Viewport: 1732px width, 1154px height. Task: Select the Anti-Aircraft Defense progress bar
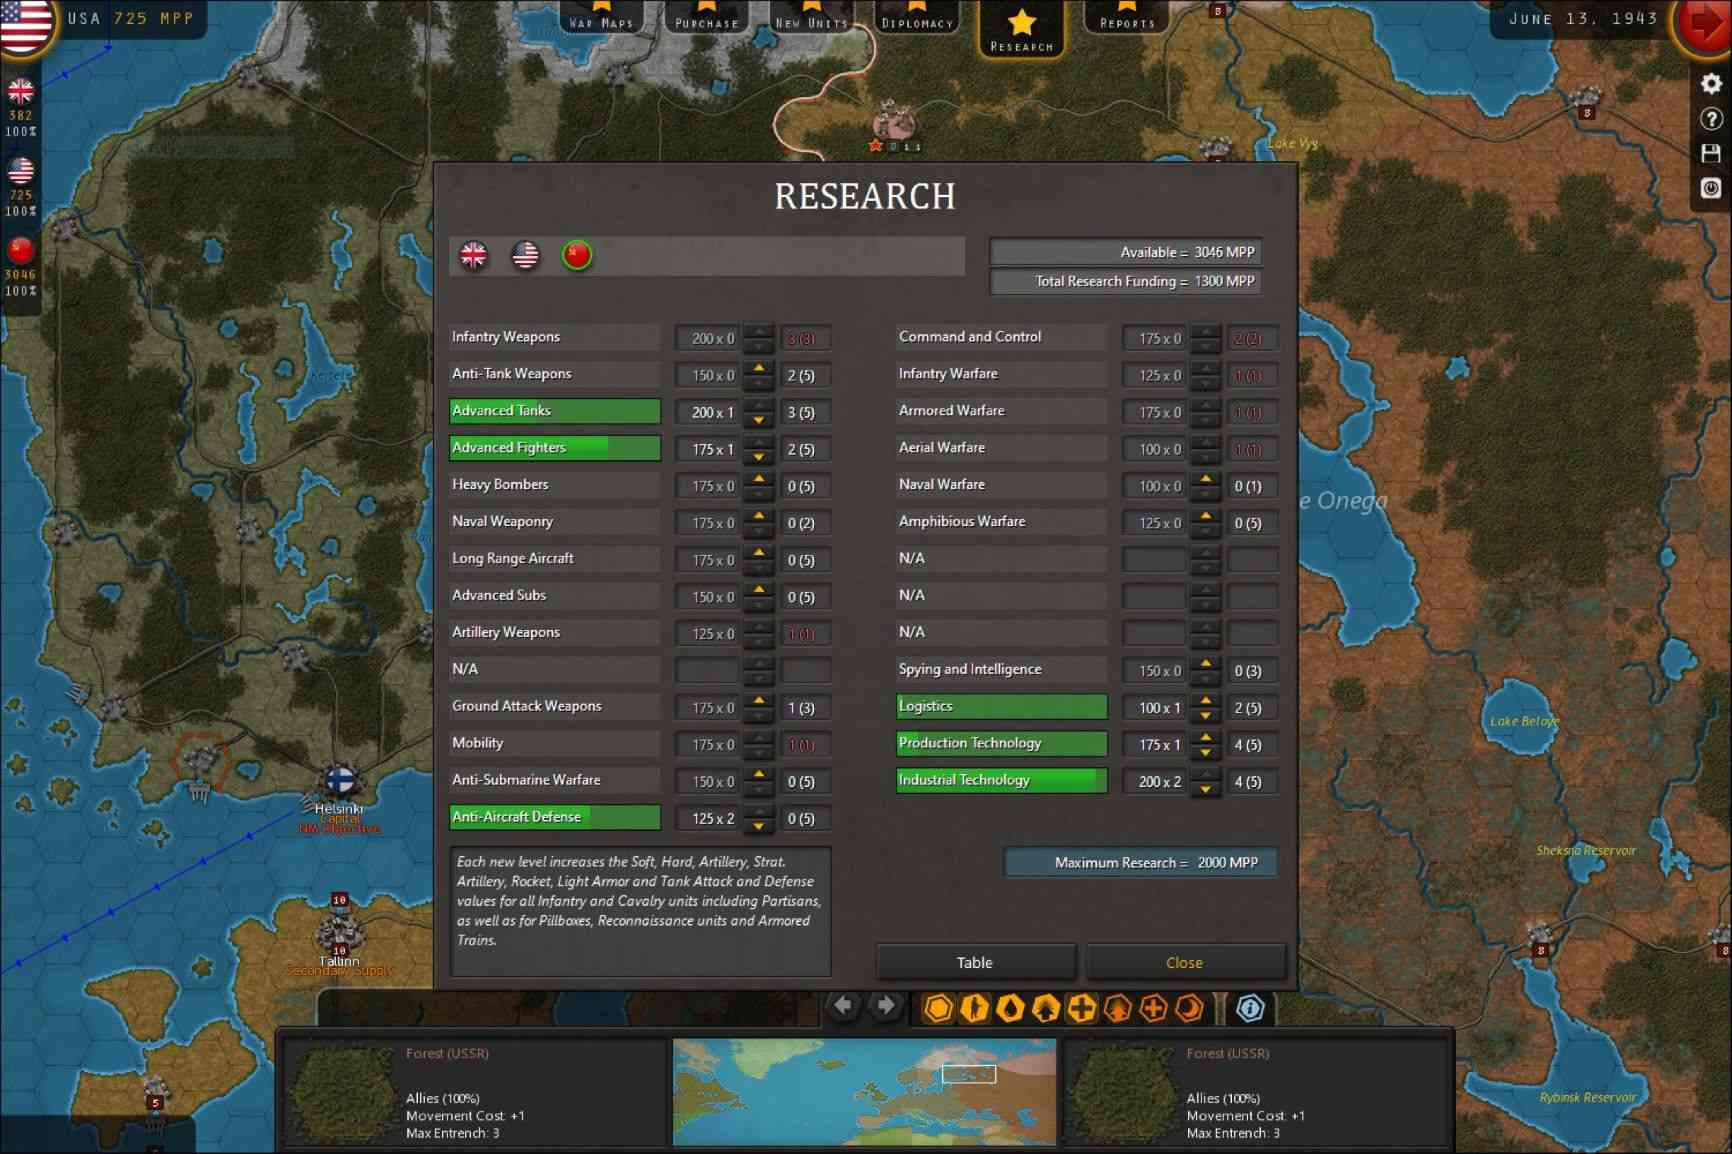tap(555, 817)
